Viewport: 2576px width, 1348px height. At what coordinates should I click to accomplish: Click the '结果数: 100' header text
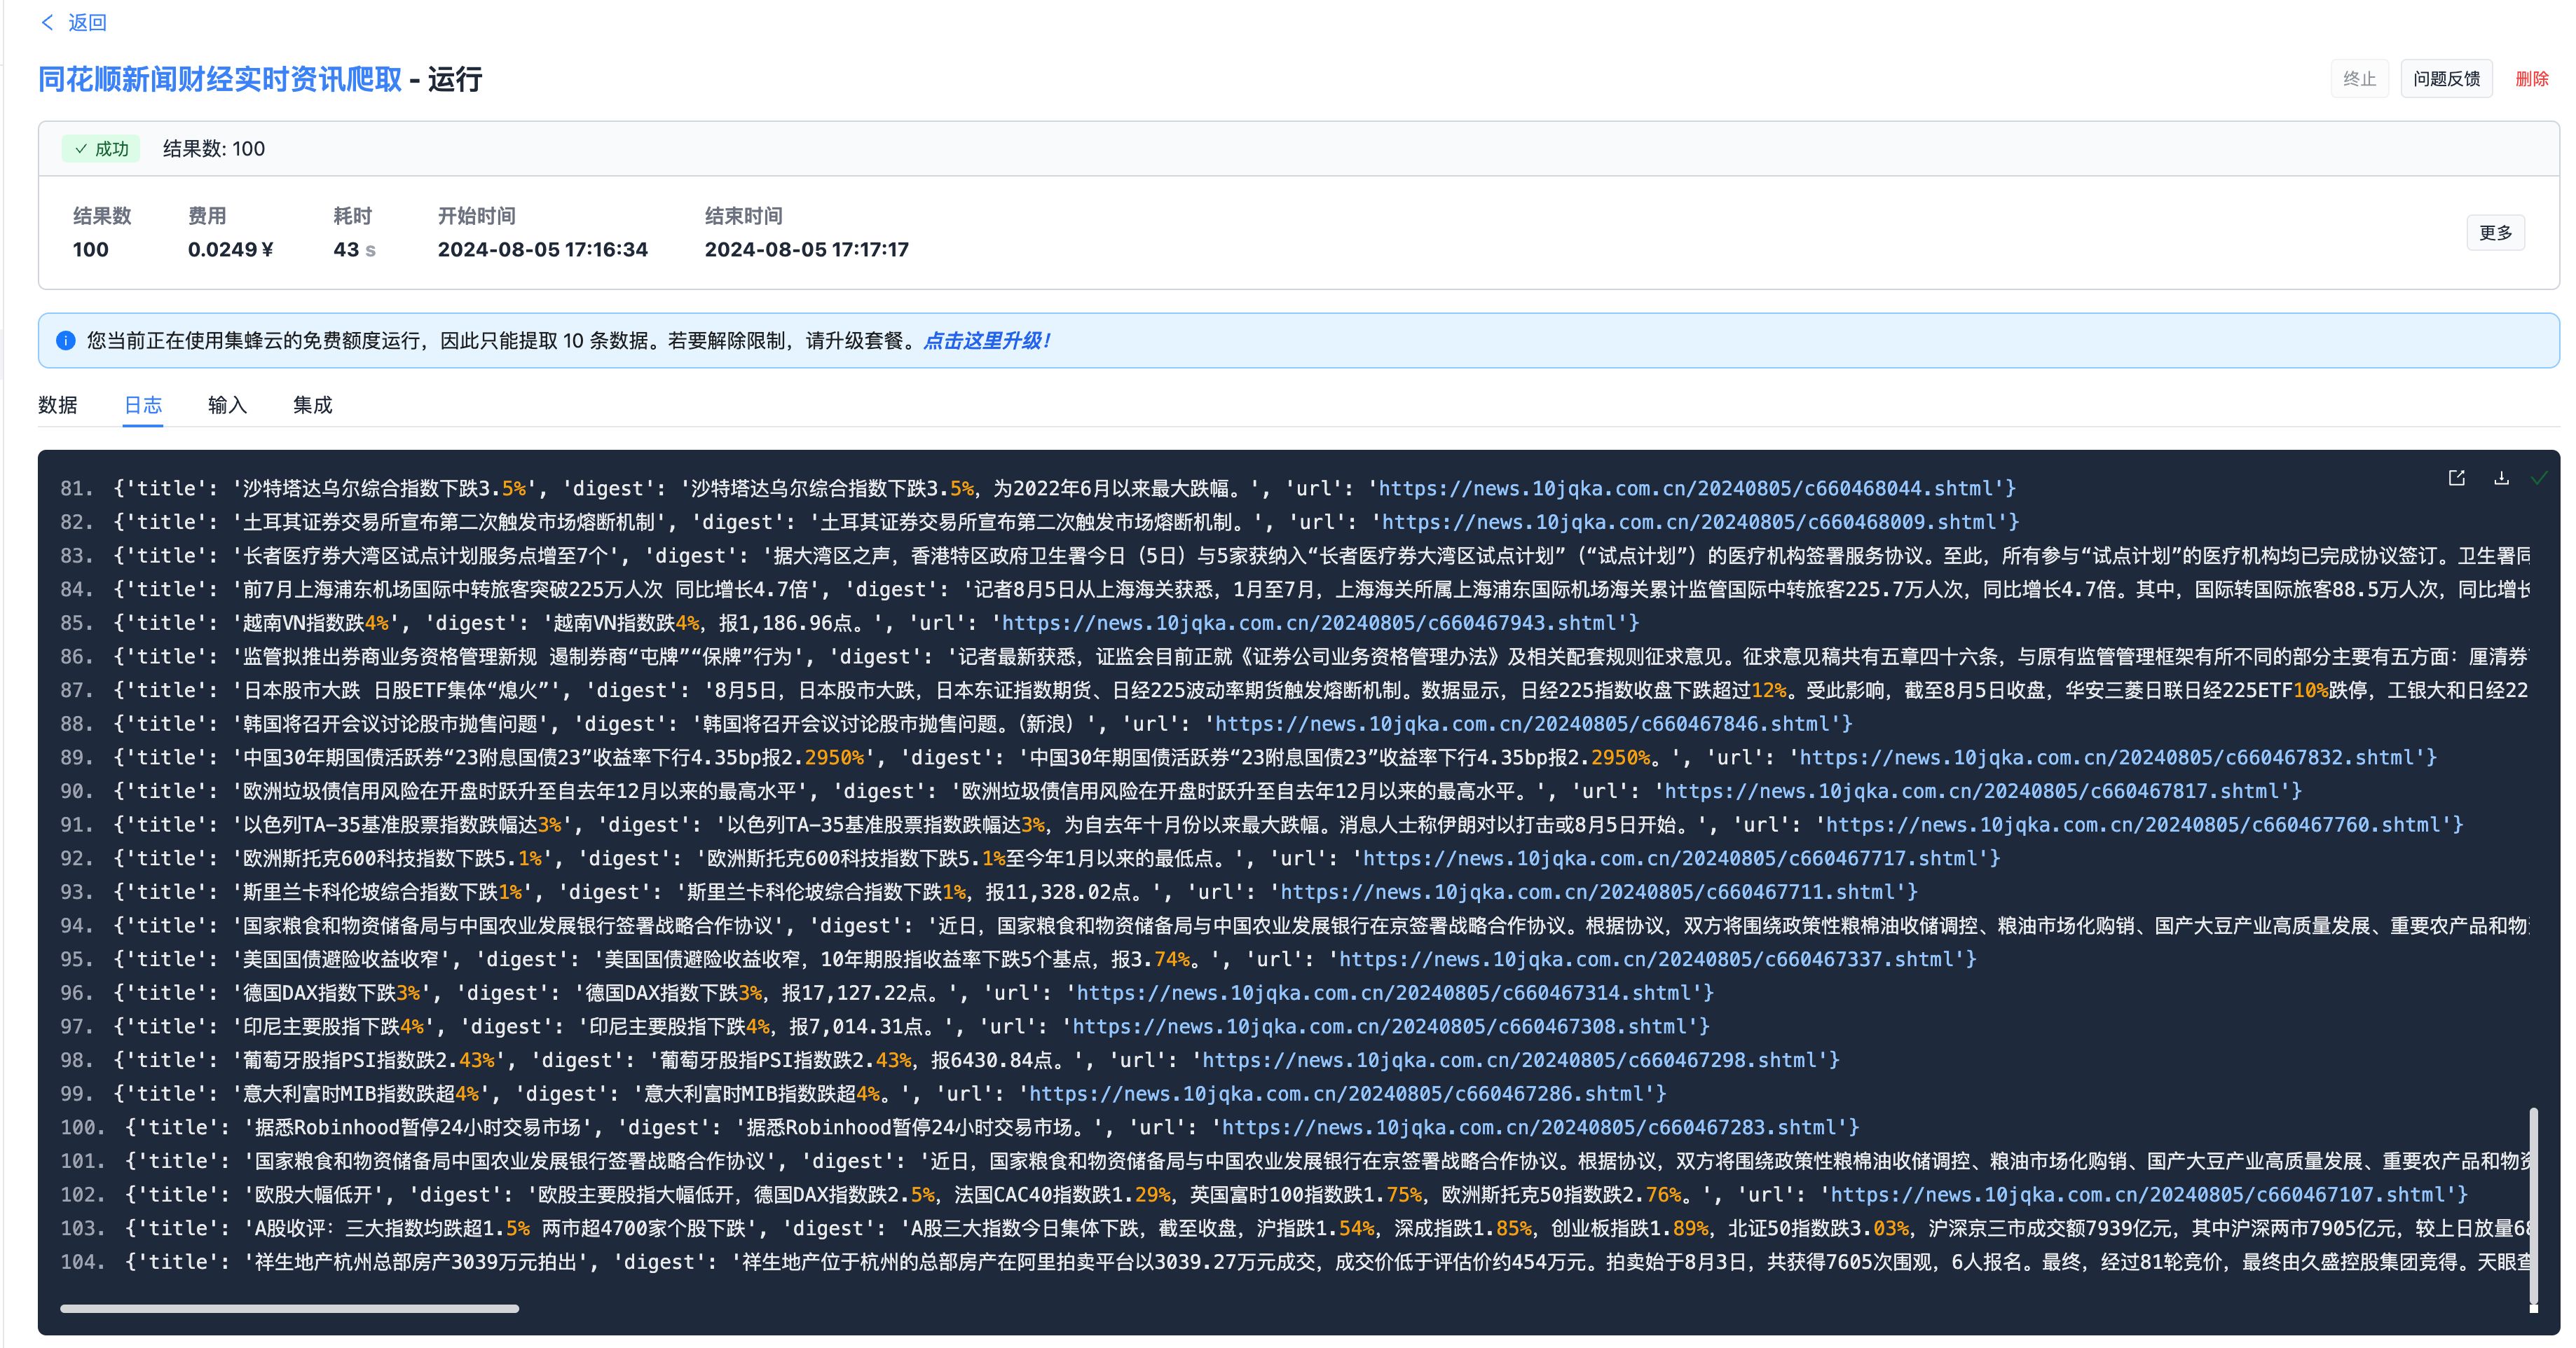click(x=214, y=149)
